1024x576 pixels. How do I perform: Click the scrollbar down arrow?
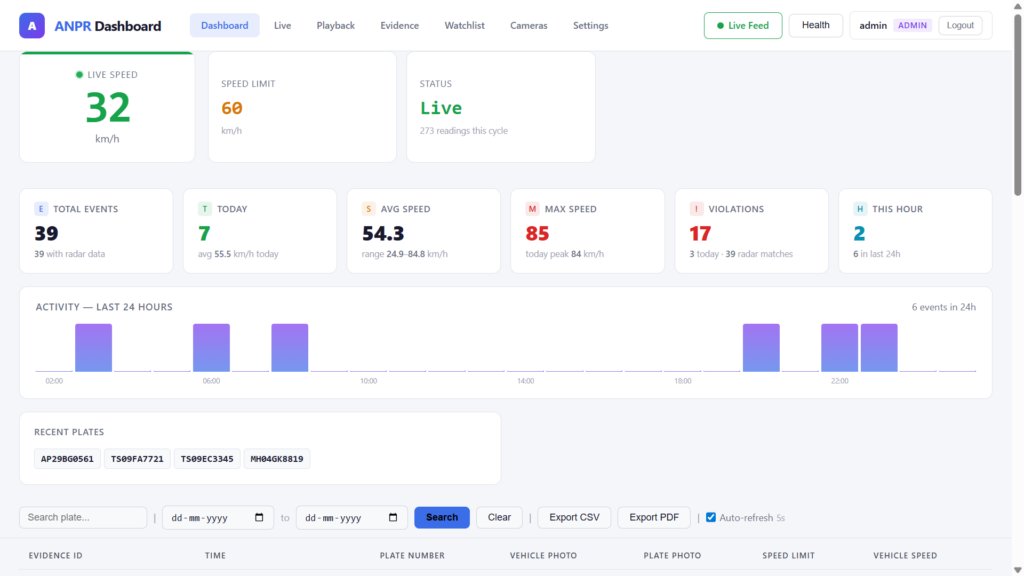tap(1017, 570)
